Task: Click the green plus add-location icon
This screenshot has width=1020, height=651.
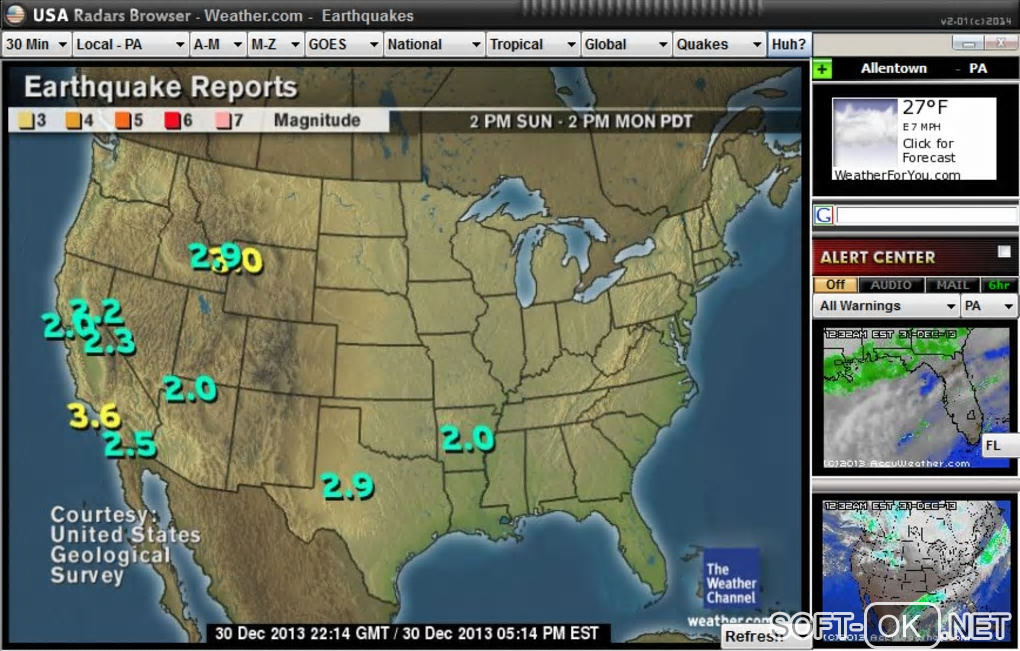Action: (x=822, y=69)
